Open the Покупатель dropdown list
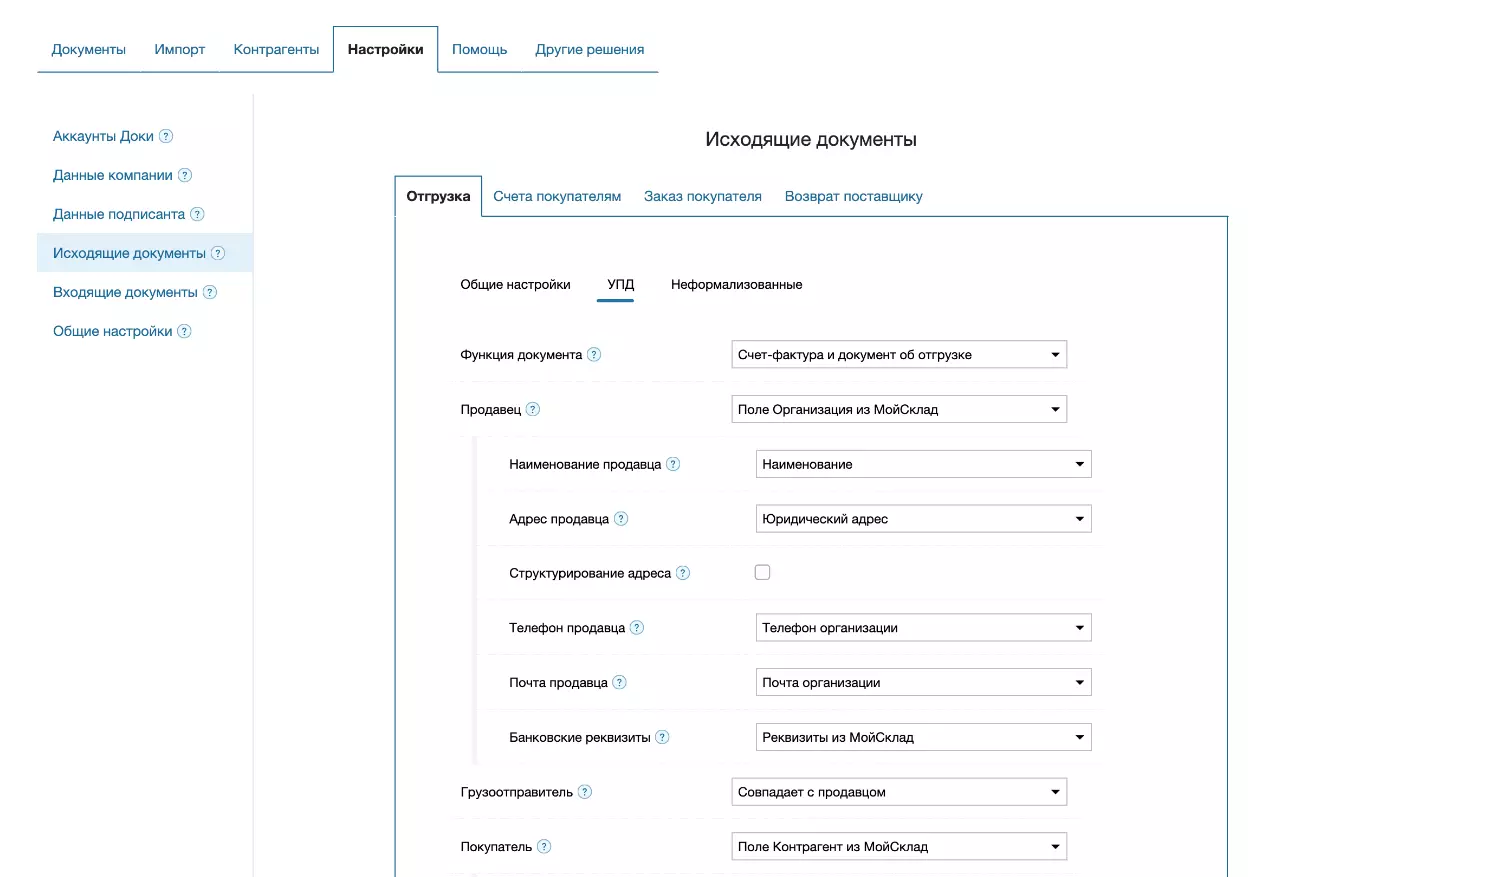 898,847
